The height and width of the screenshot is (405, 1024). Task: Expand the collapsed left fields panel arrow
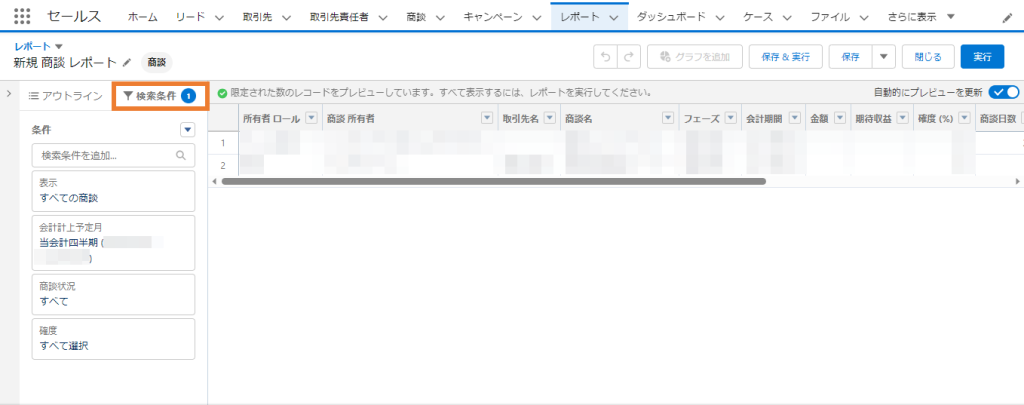pos(9,94)
